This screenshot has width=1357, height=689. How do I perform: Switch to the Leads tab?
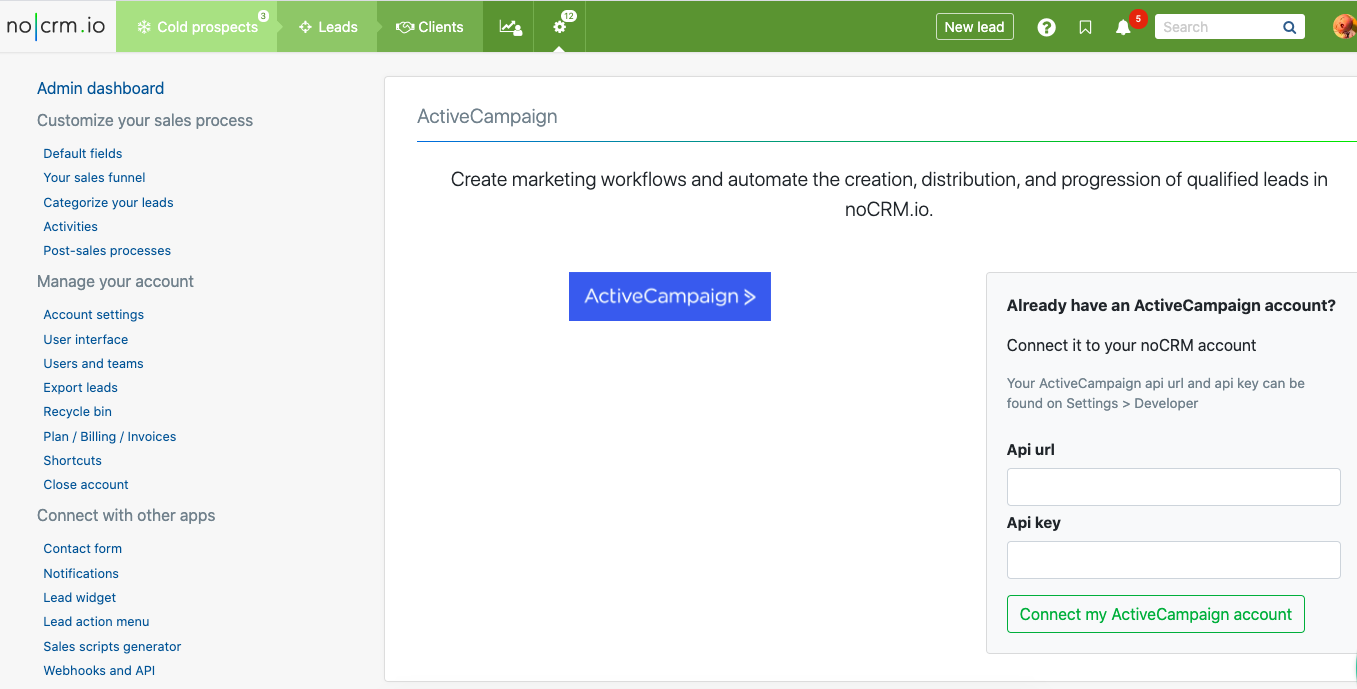click(x=328, y=27)
